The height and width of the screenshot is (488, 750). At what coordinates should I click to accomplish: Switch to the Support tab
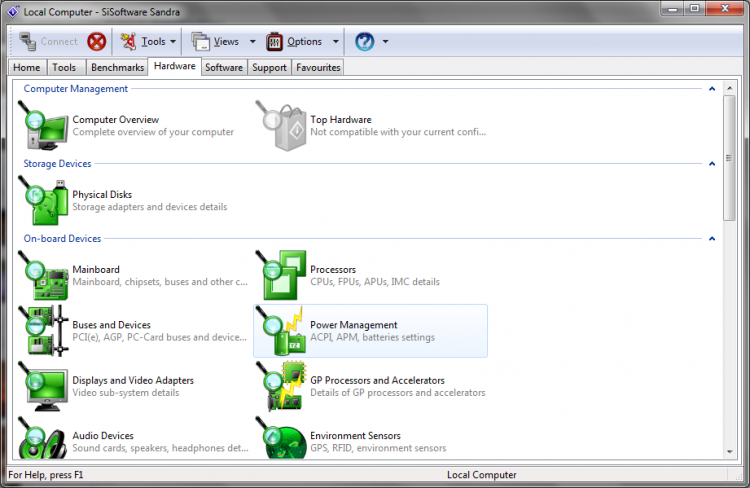(269, 67)
